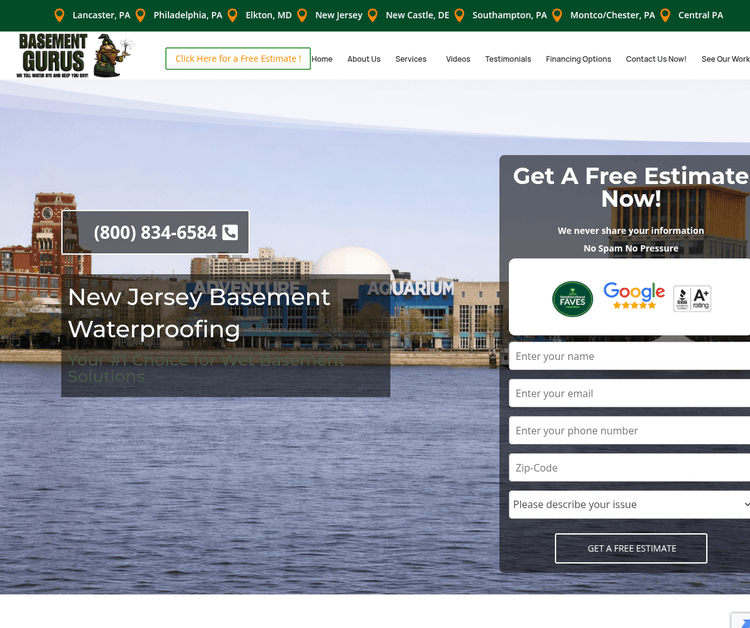Call (800) 834-6584 via the phone button
The image size is (750, 628).
155,232
